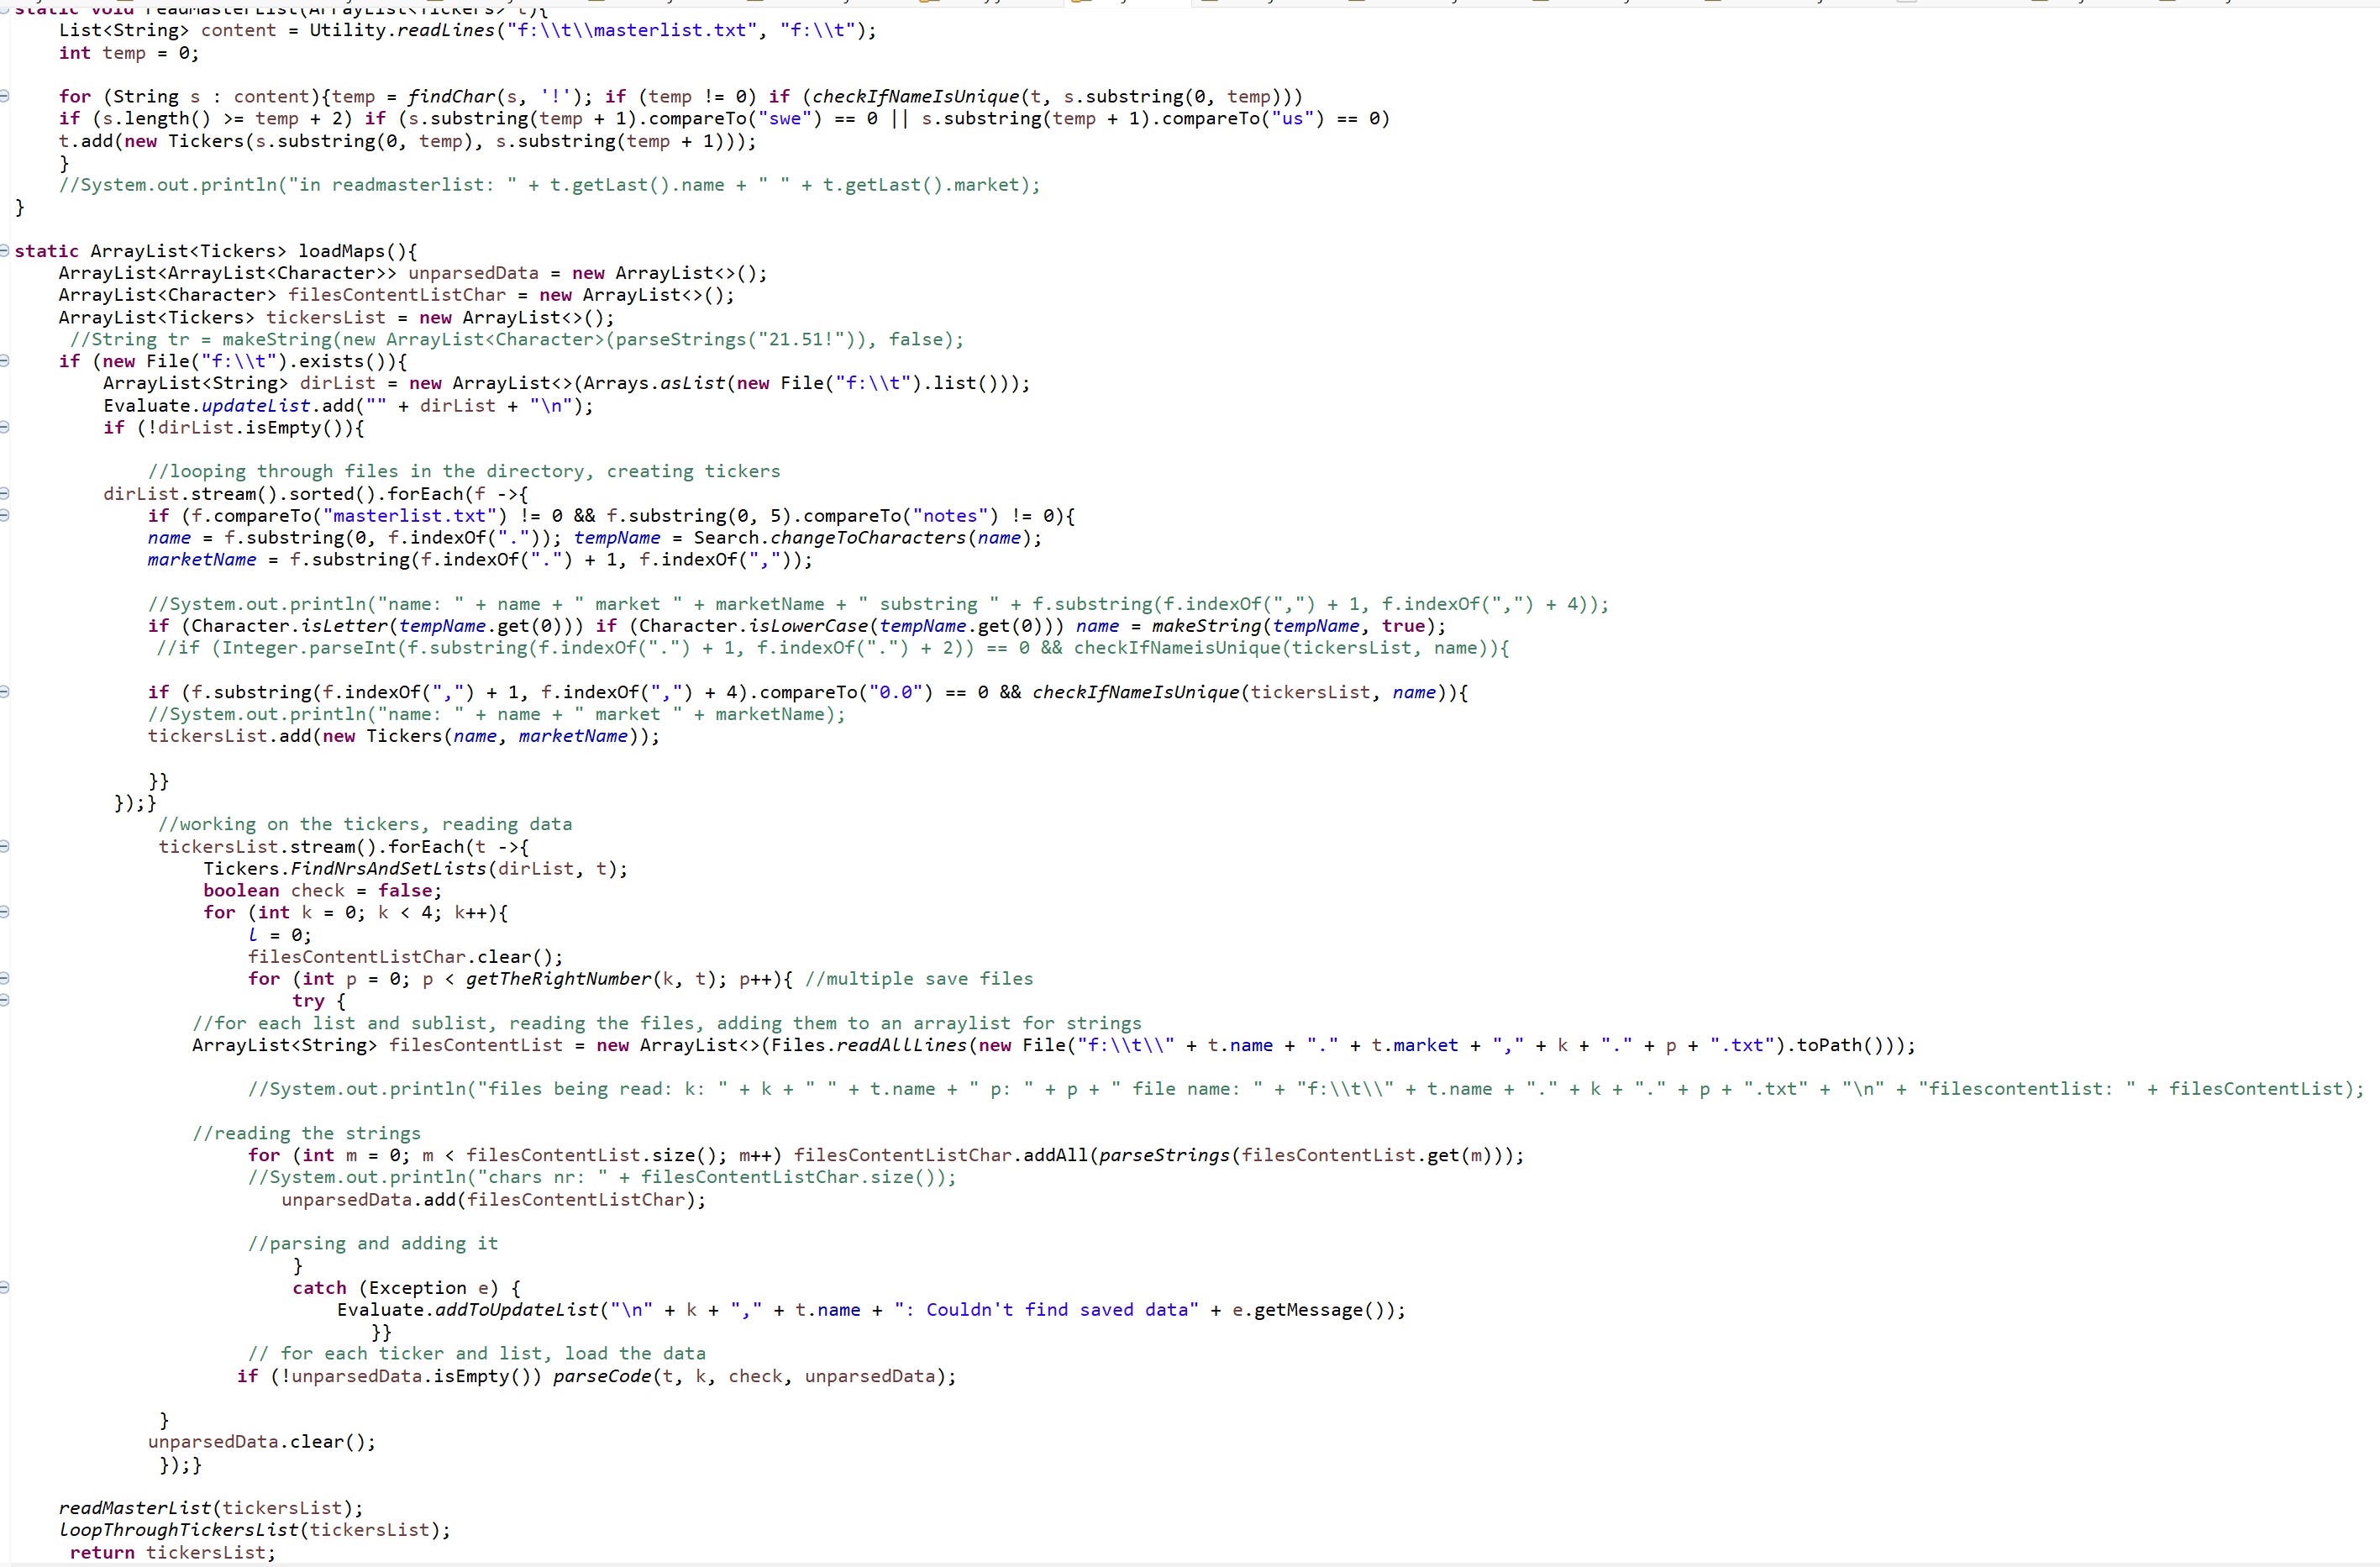Click unparsedData.clear() statement
Viewport: 2380px width, 1567px height.
click(x=262, y=1442)
